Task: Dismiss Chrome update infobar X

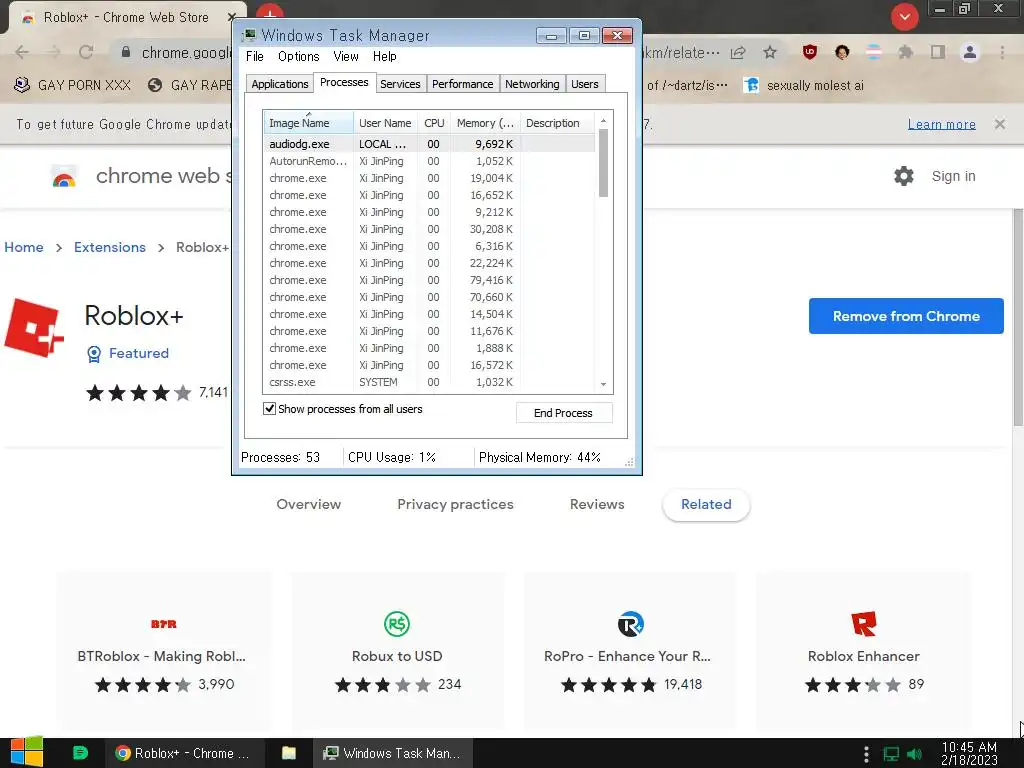Action: click(1000, 124)
